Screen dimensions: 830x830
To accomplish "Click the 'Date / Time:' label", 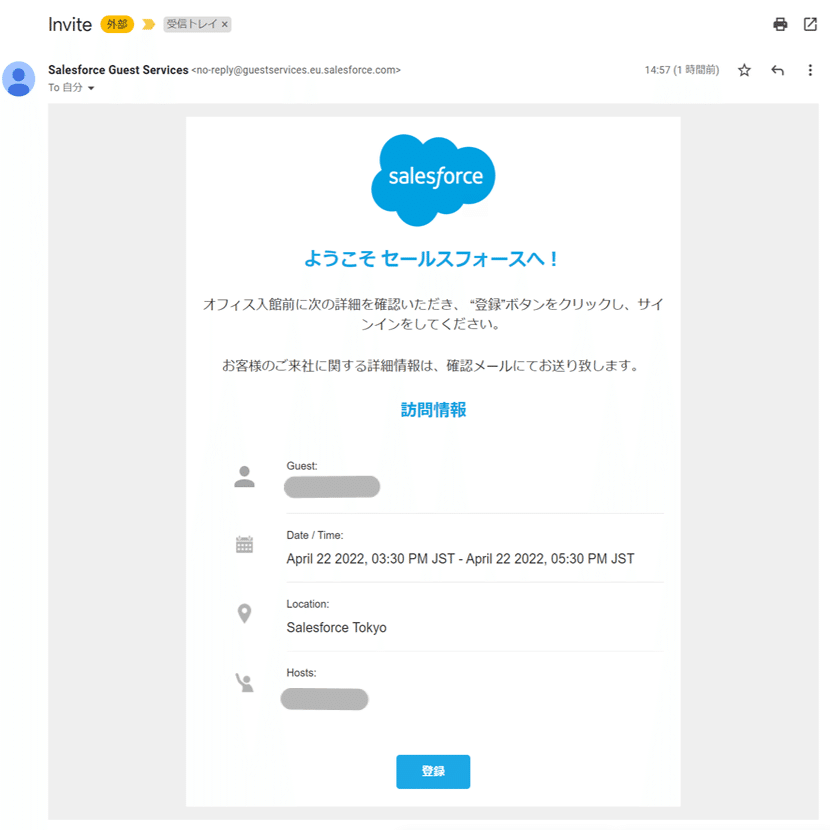I will tap(315, 535).
